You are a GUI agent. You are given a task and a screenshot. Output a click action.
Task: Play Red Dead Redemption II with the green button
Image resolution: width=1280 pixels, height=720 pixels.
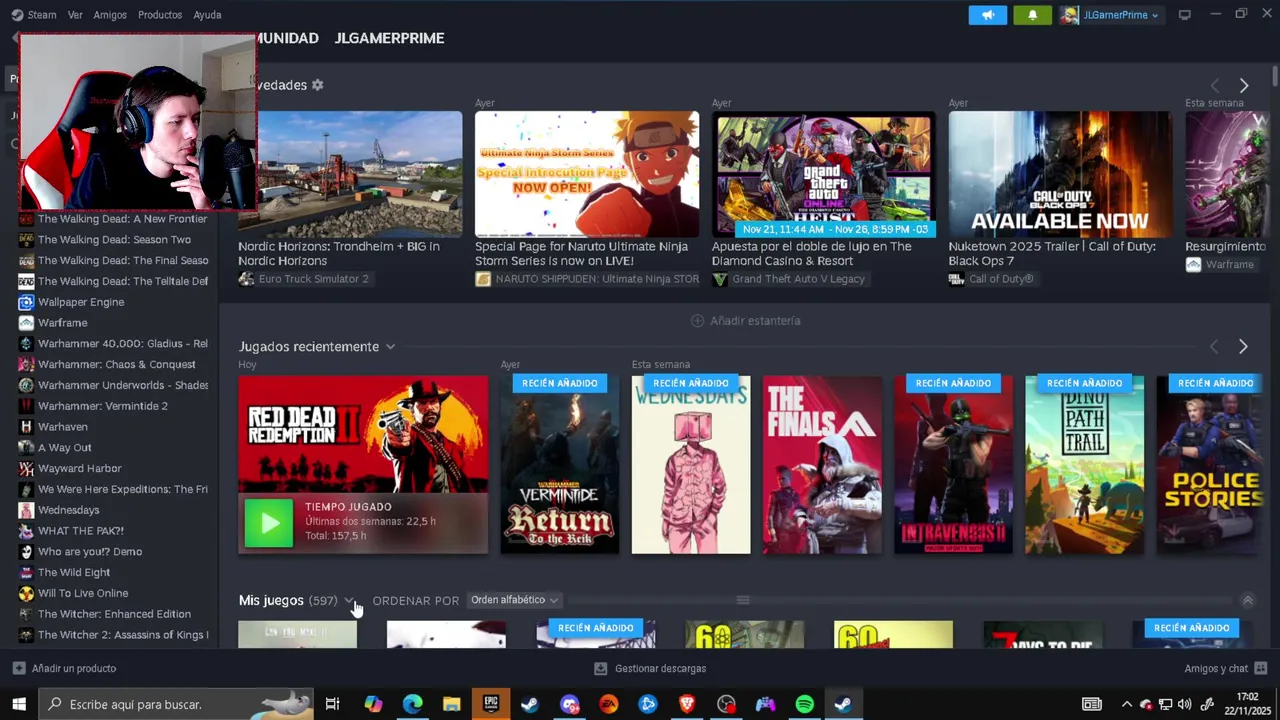tap(269, 522)
